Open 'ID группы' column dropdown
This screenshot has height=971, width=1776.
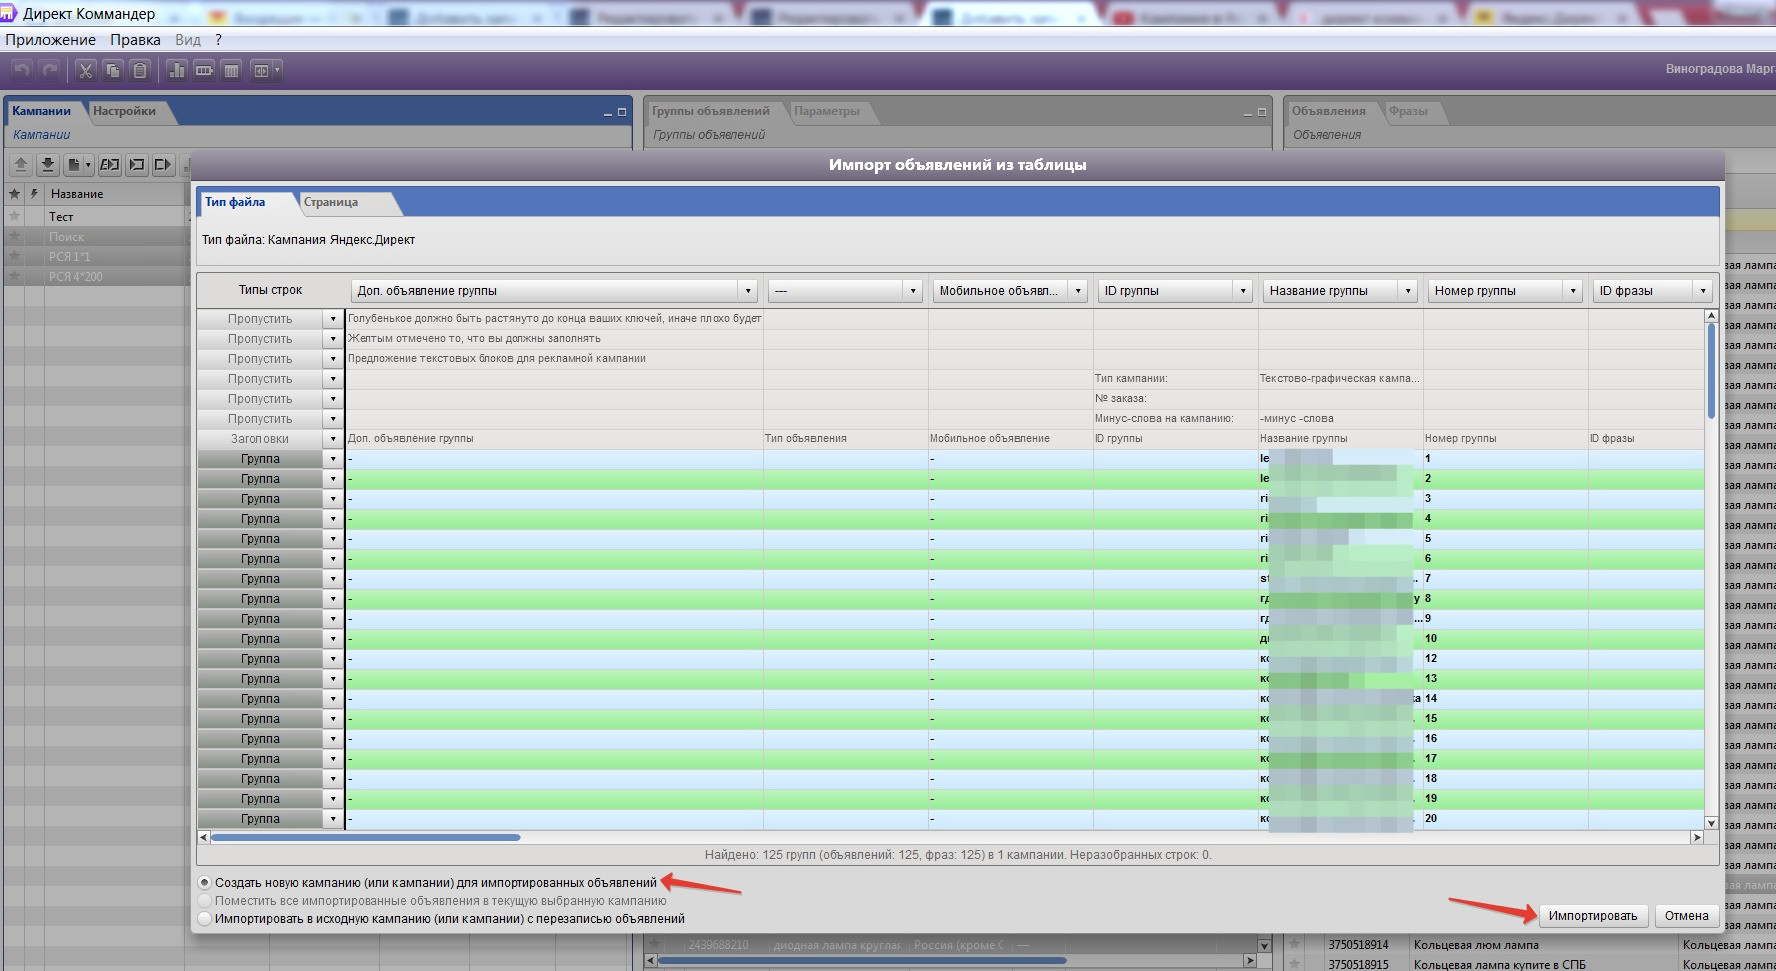click(x=1243, y=291)
